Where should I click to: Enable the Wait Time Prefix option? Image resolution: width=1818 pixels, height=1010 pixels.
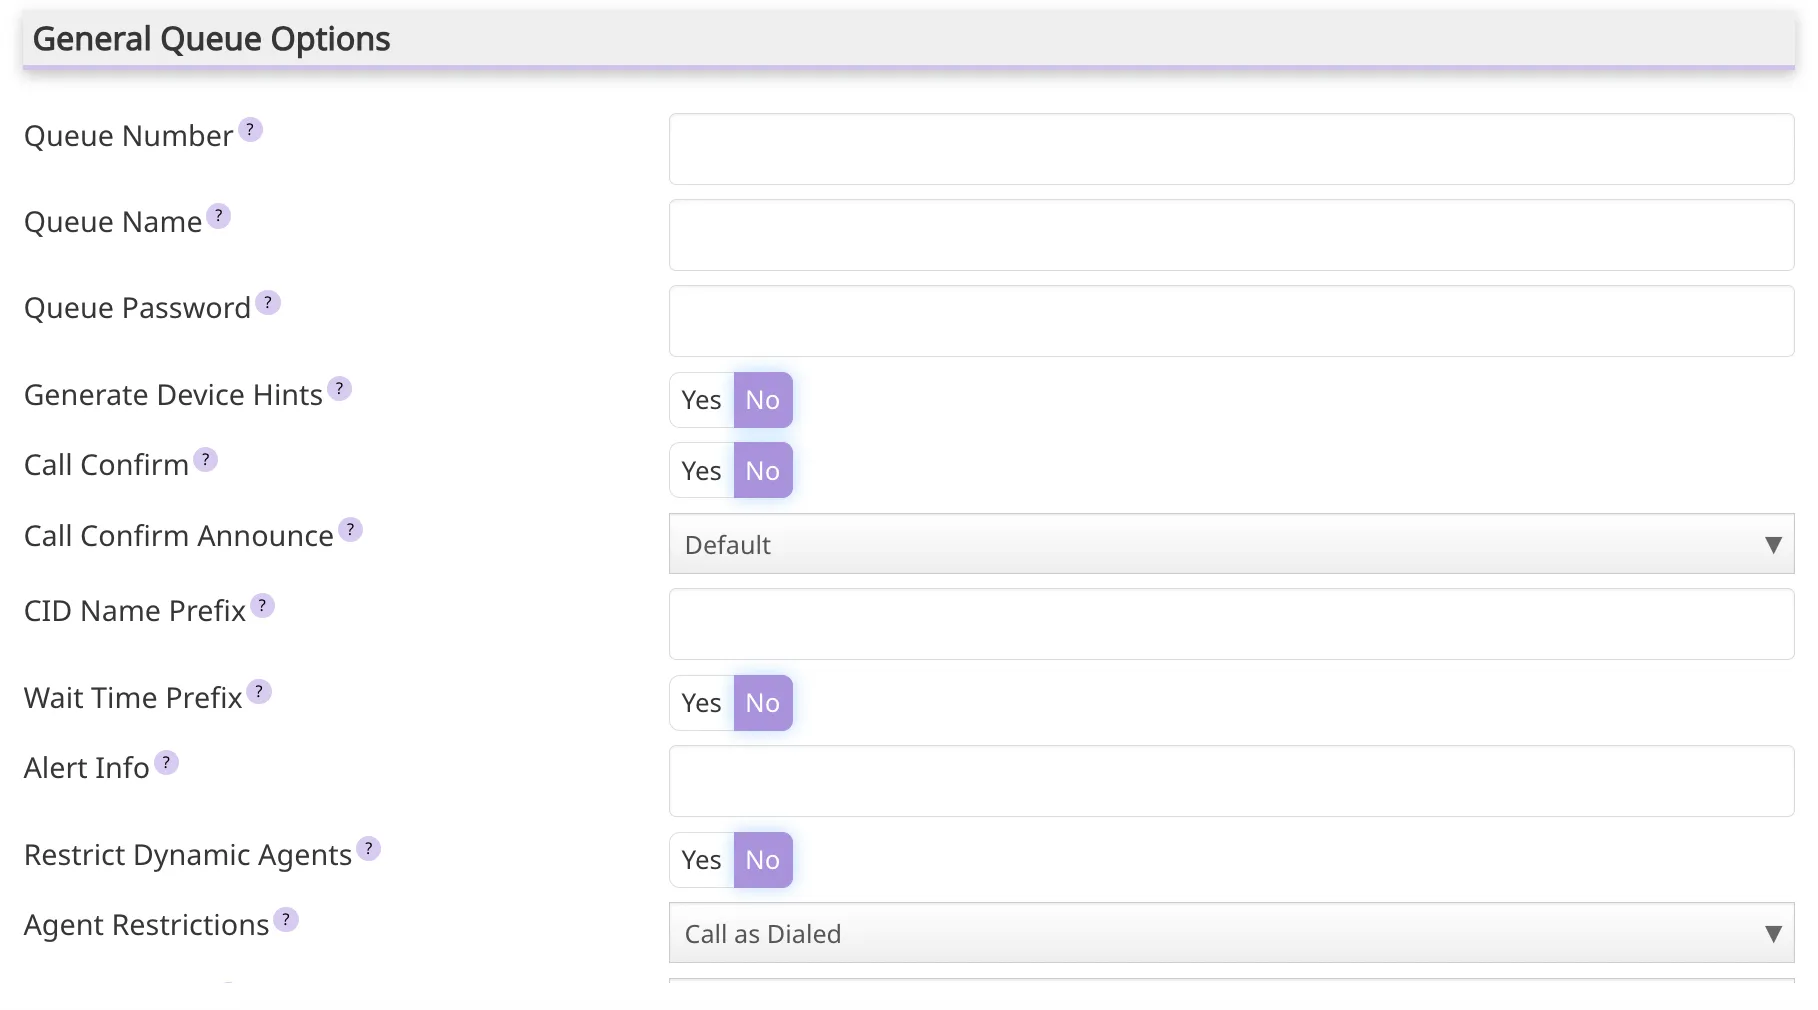coord(700,703)
